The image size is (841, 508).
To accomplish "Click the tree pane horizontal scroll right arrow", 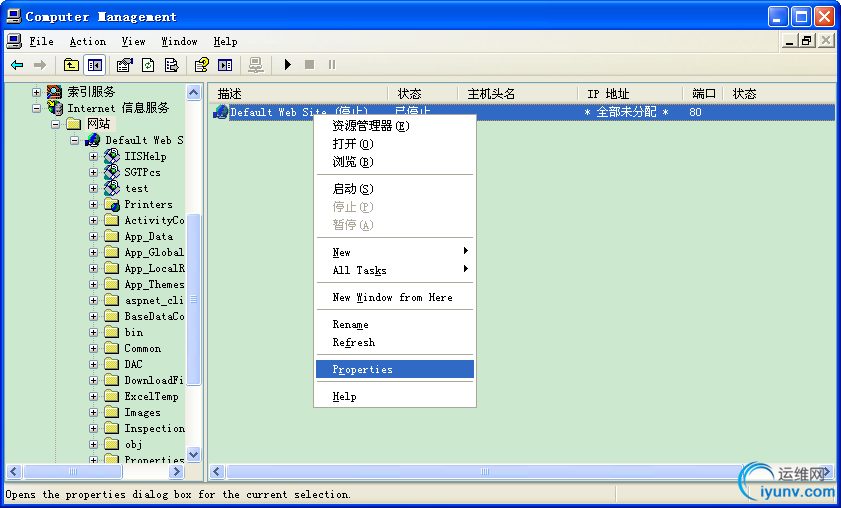I will (x=176, y=472).
